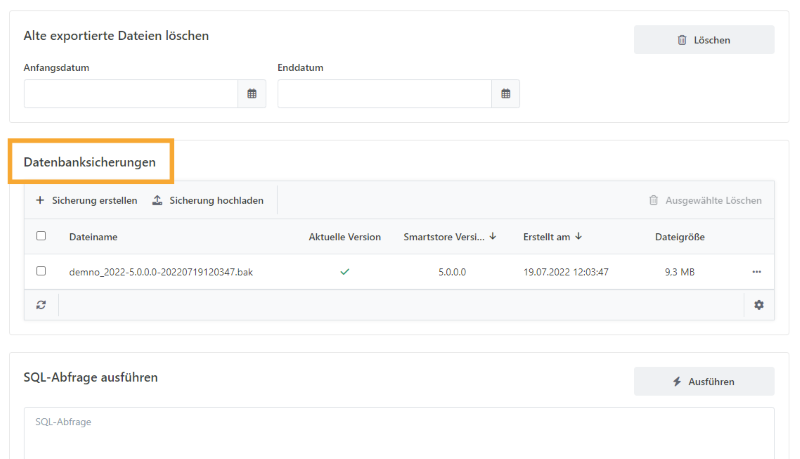Click into the Anfangsdatum date field

click(130, 94)
